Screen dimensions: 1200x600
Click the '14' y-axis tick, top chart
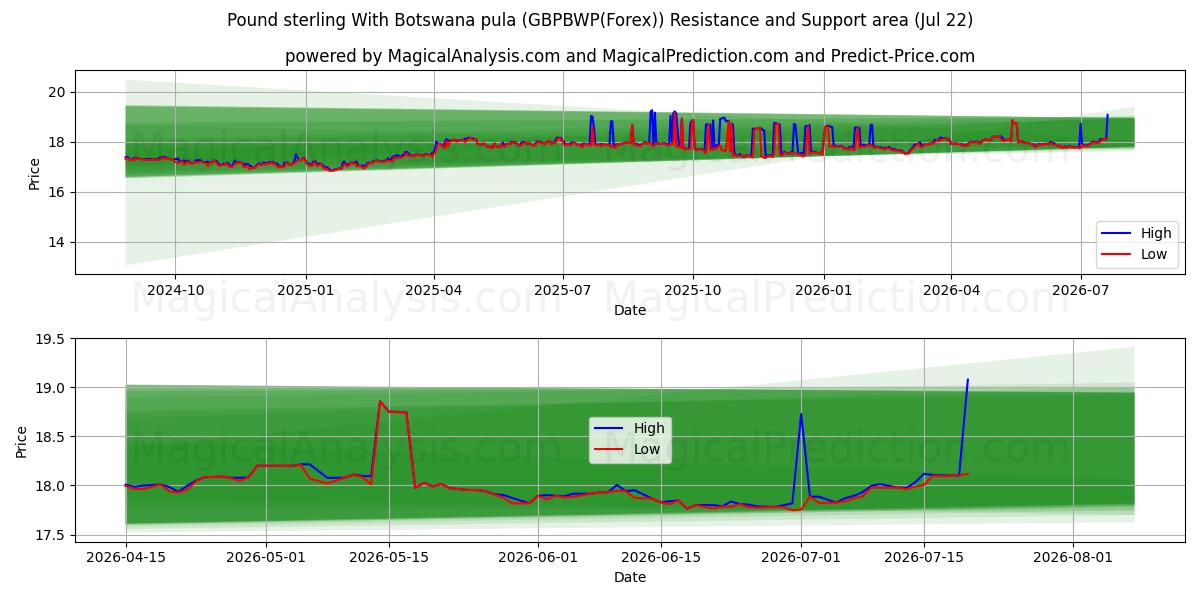point(57,242)
